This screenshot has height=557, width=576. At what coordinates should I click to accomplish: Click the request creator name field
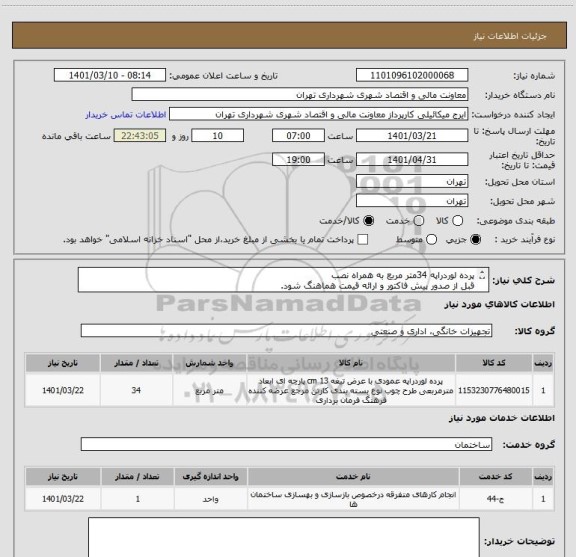coord(318,115)
